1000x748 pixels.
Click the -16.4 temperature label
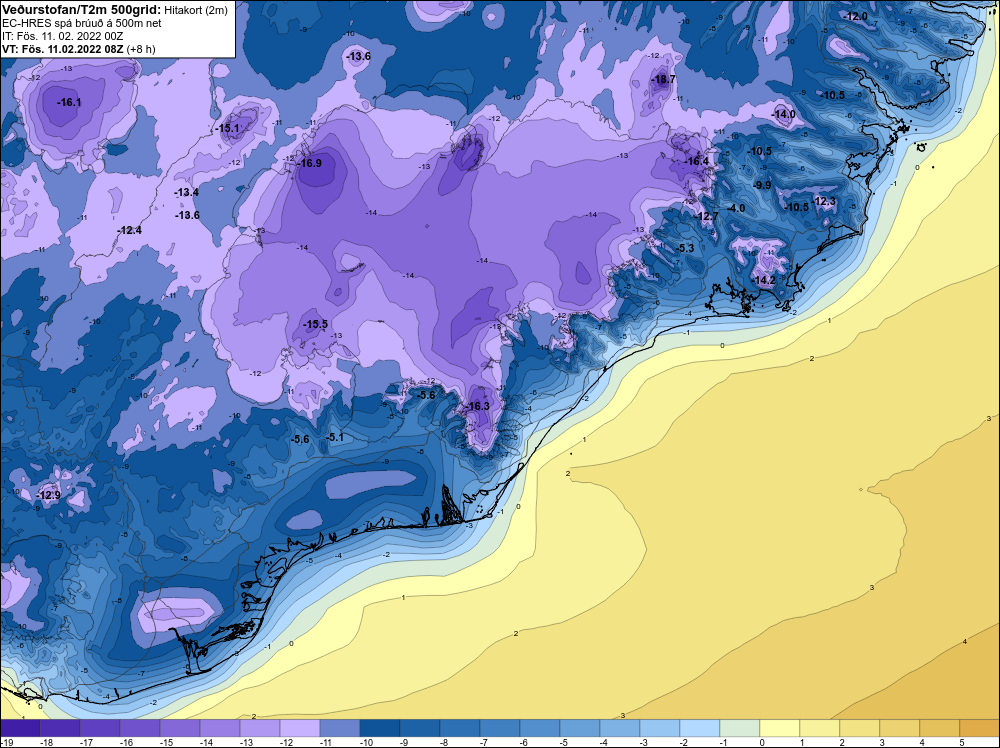(x=696, y=161)
